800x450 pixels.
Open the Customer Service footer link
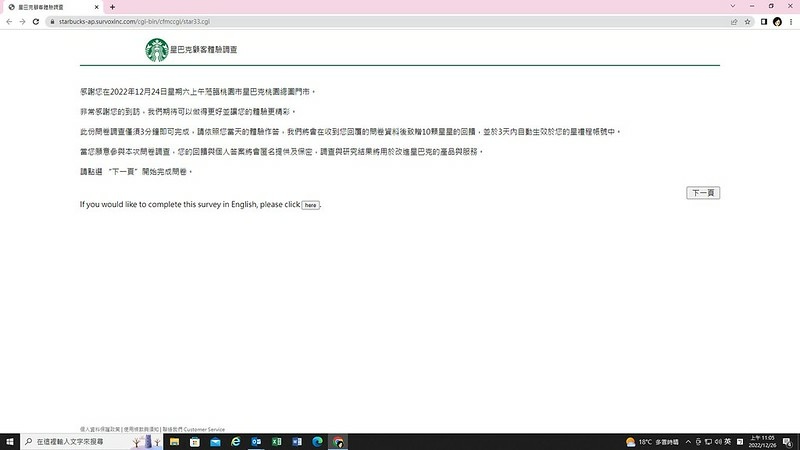pyautogui.click(x=193, y=429)
